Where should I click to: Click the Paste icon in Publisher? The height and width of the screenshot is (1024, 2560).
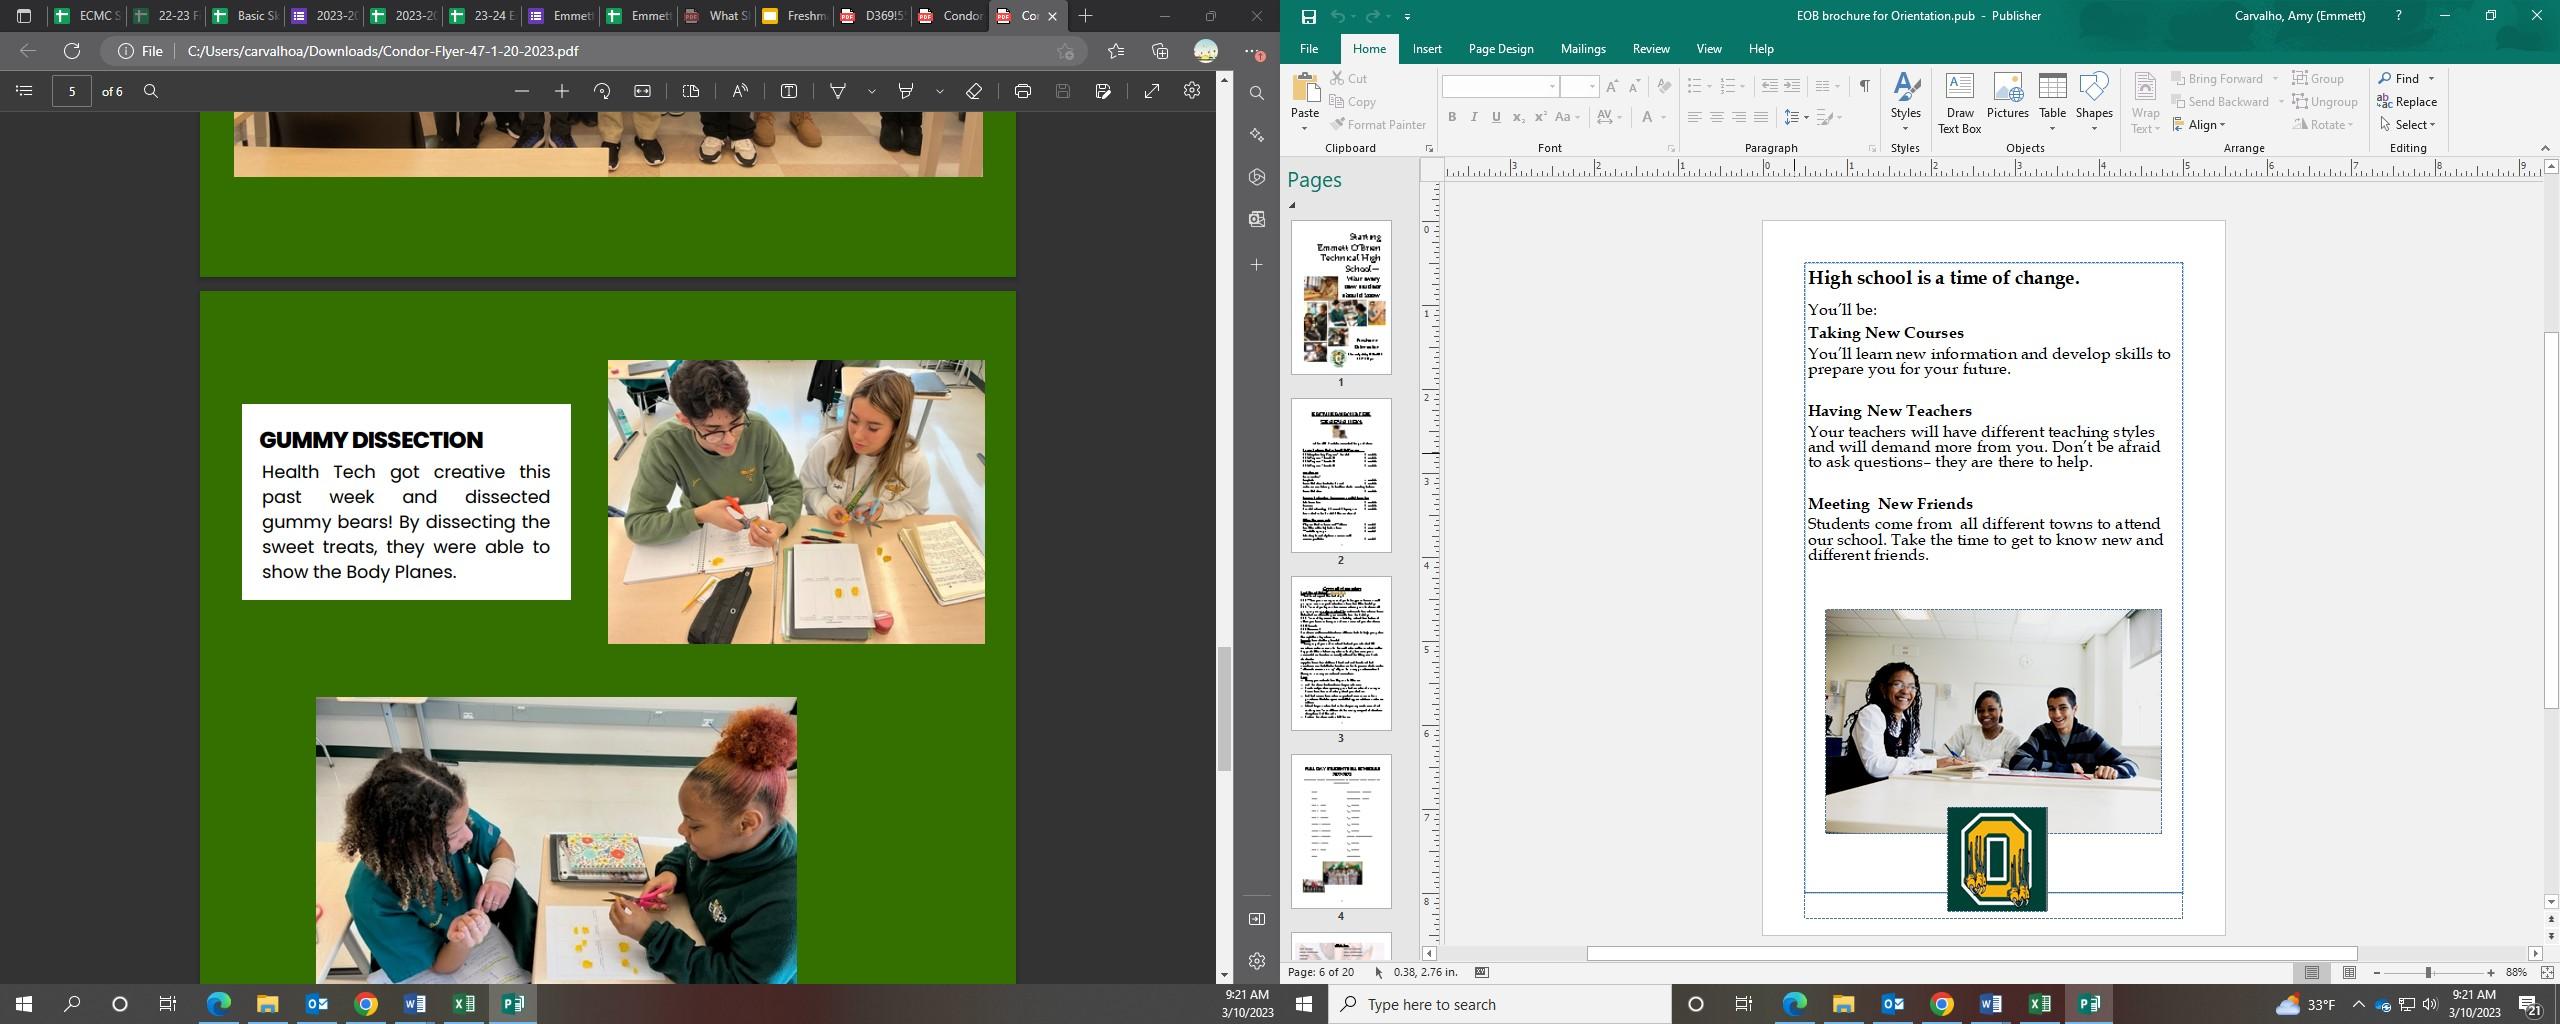pos(1305,102)
